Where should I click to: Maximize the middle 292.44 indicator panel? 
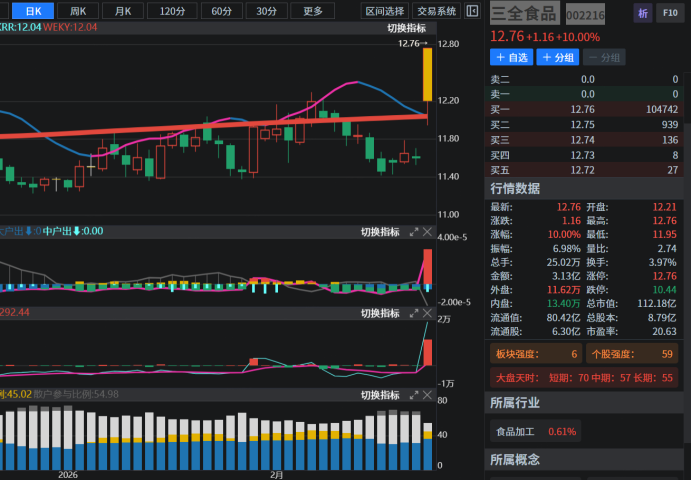pos(414,314)
